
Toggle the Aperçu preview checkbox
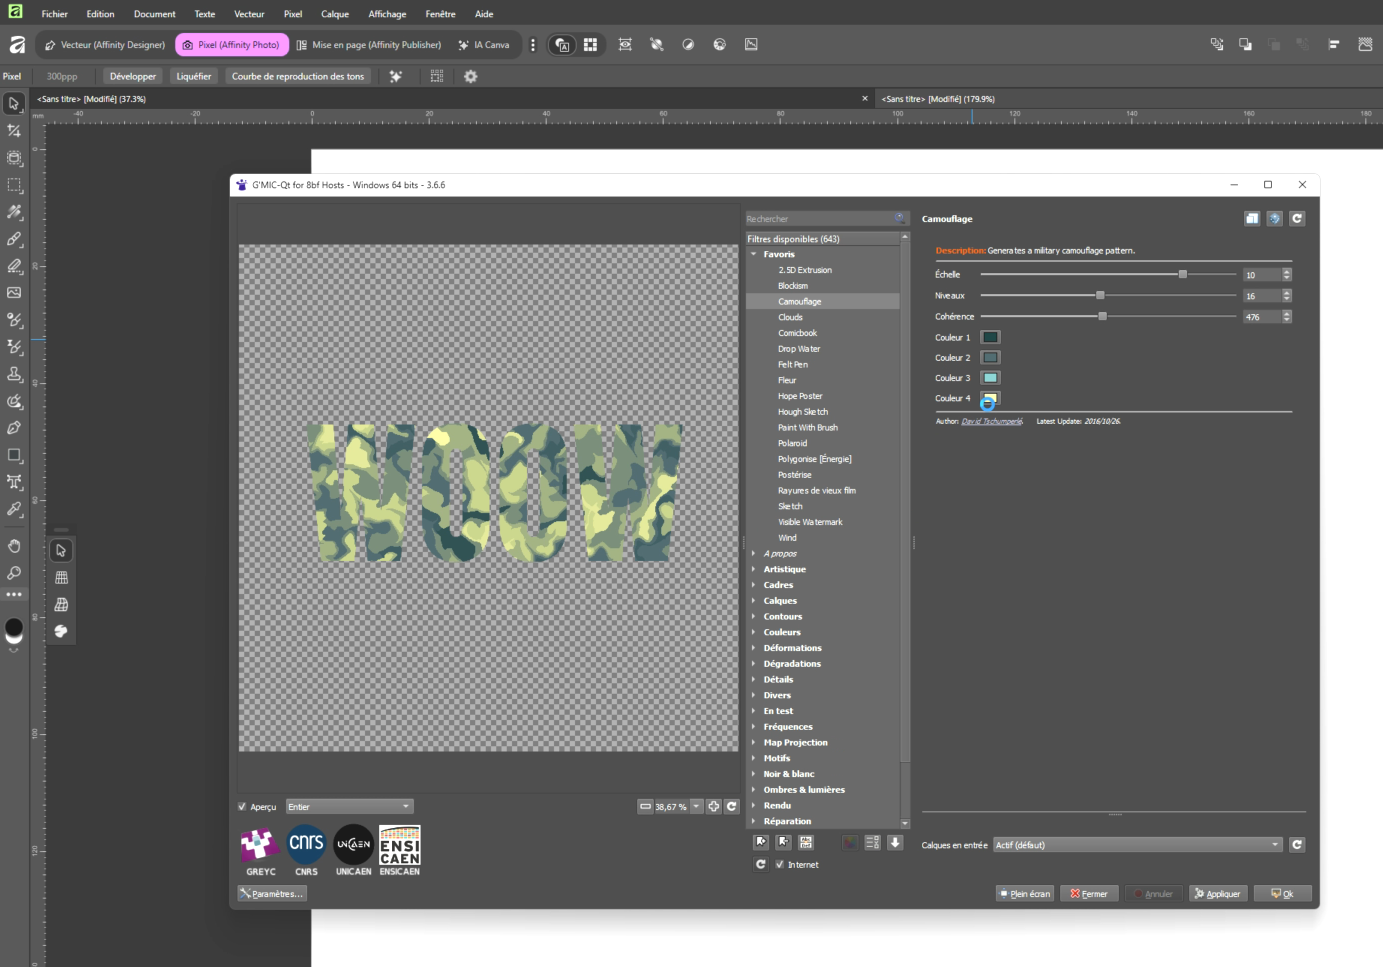pyautogui.click(x=242, y=807)
